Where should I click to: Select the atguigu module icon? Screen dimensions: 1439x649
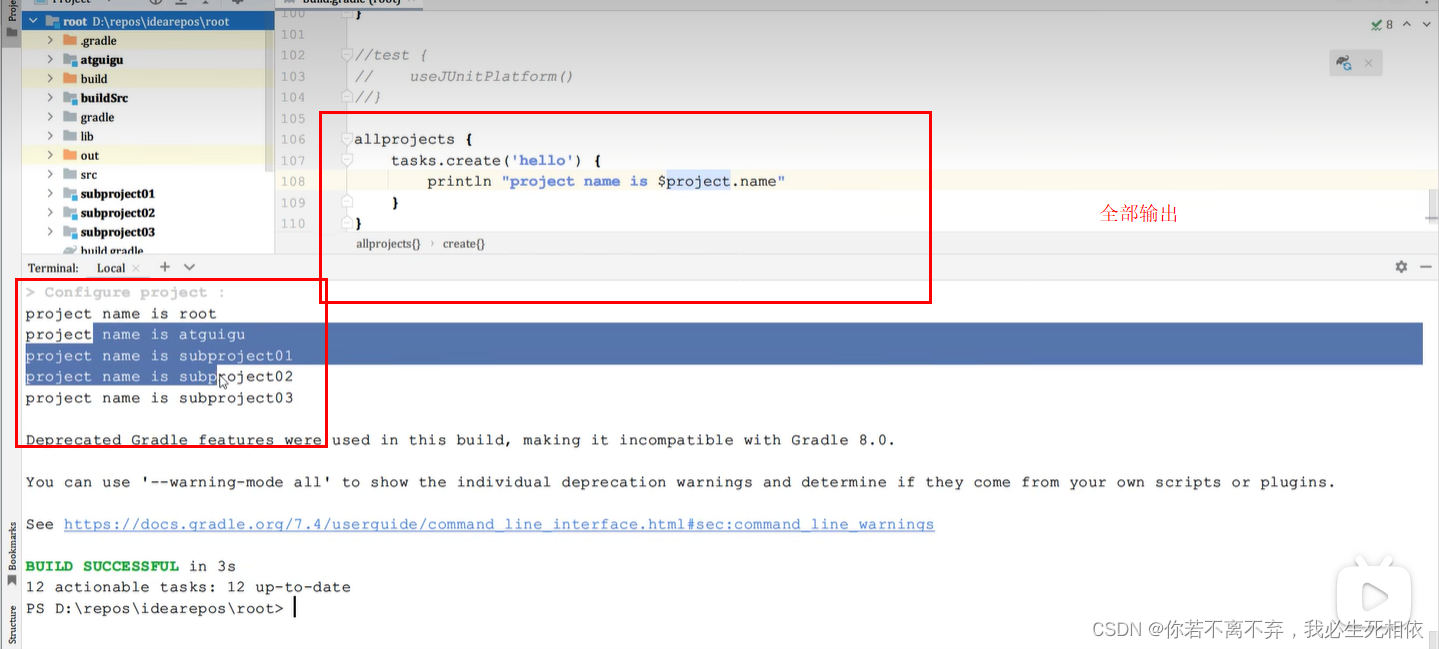70,60
